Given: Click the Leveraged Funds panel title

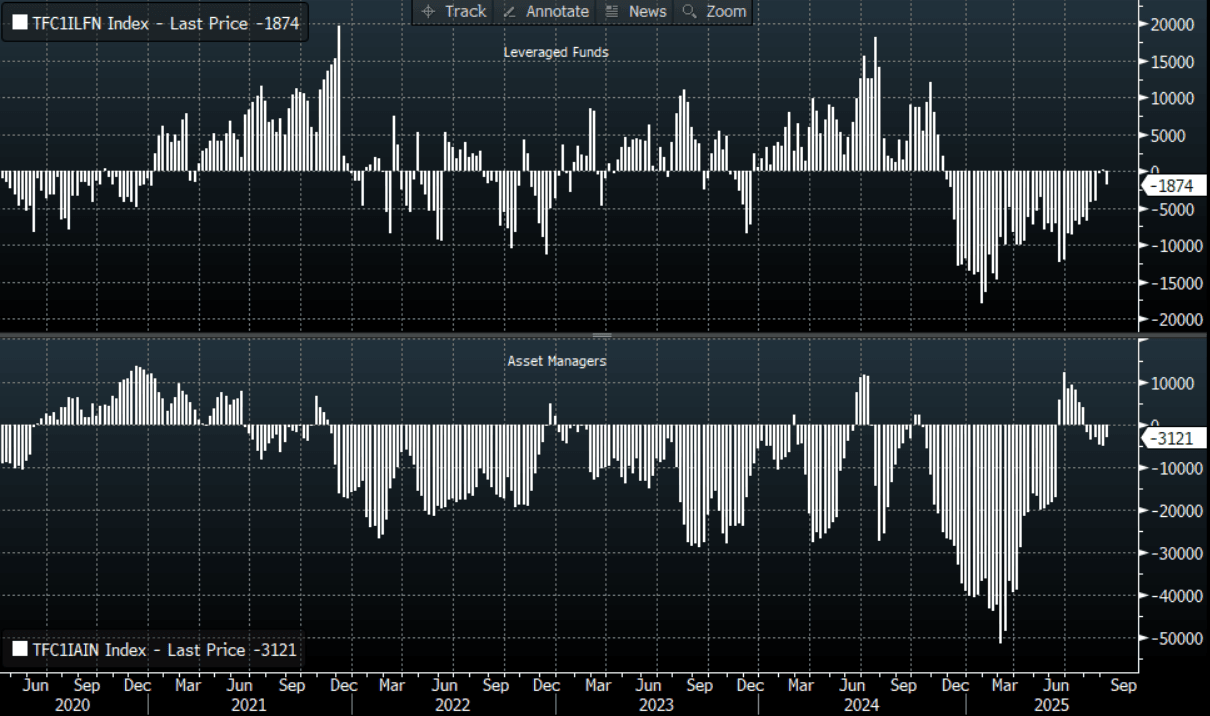Looking at the screenshot, I should 556,52.
